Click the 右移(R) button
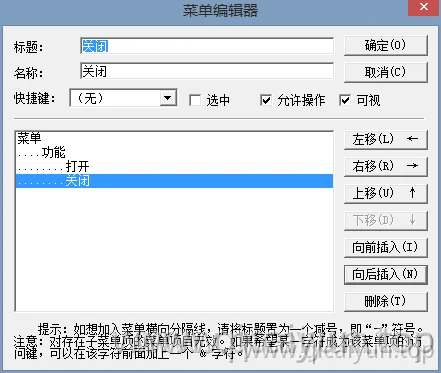 pos(385,166)
